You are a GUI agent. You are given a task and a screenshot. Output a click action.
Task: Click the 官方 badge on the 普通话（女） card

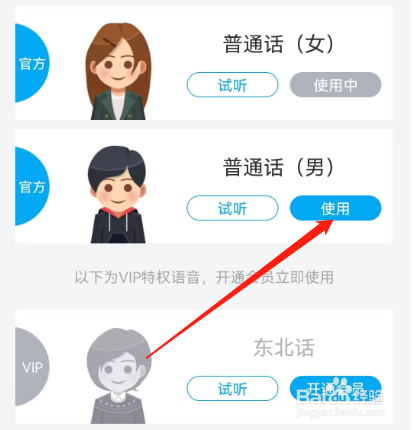coord(32,63)
